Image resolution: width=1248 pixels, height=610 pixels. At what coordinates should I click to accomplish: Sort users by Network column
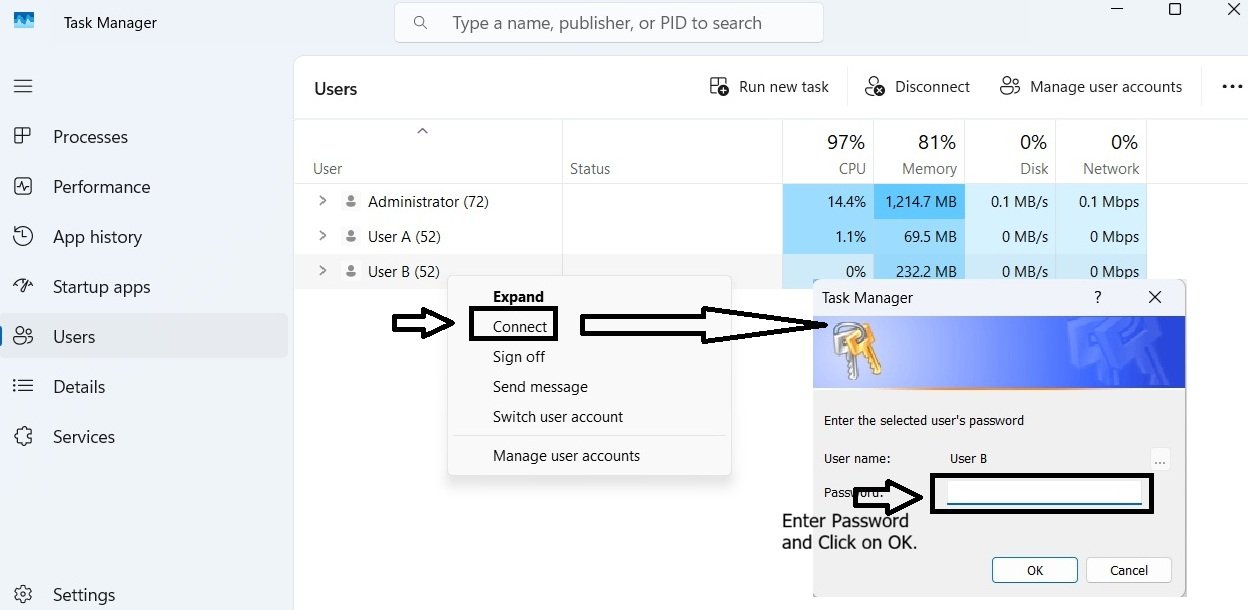coord(1101,152)
